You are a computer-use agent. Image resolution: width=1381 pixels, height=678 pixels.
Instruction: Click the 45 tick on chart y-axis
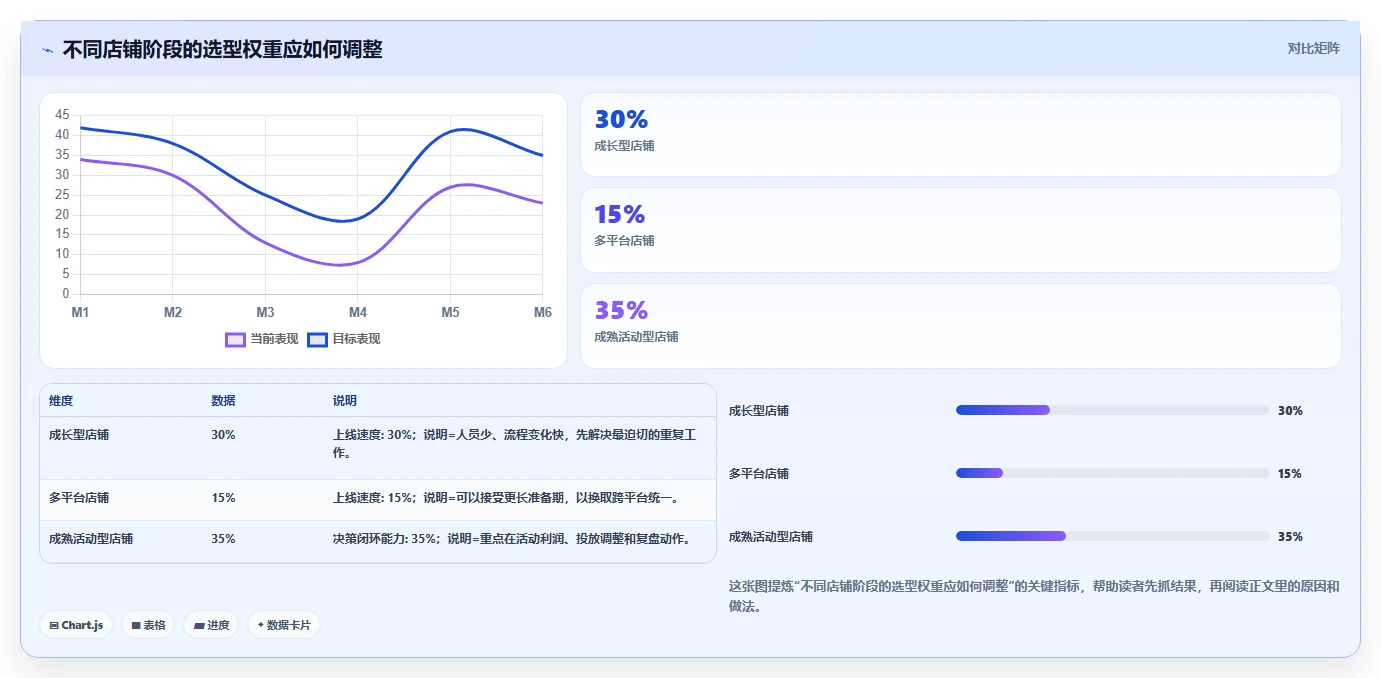(x=62, y=115)
